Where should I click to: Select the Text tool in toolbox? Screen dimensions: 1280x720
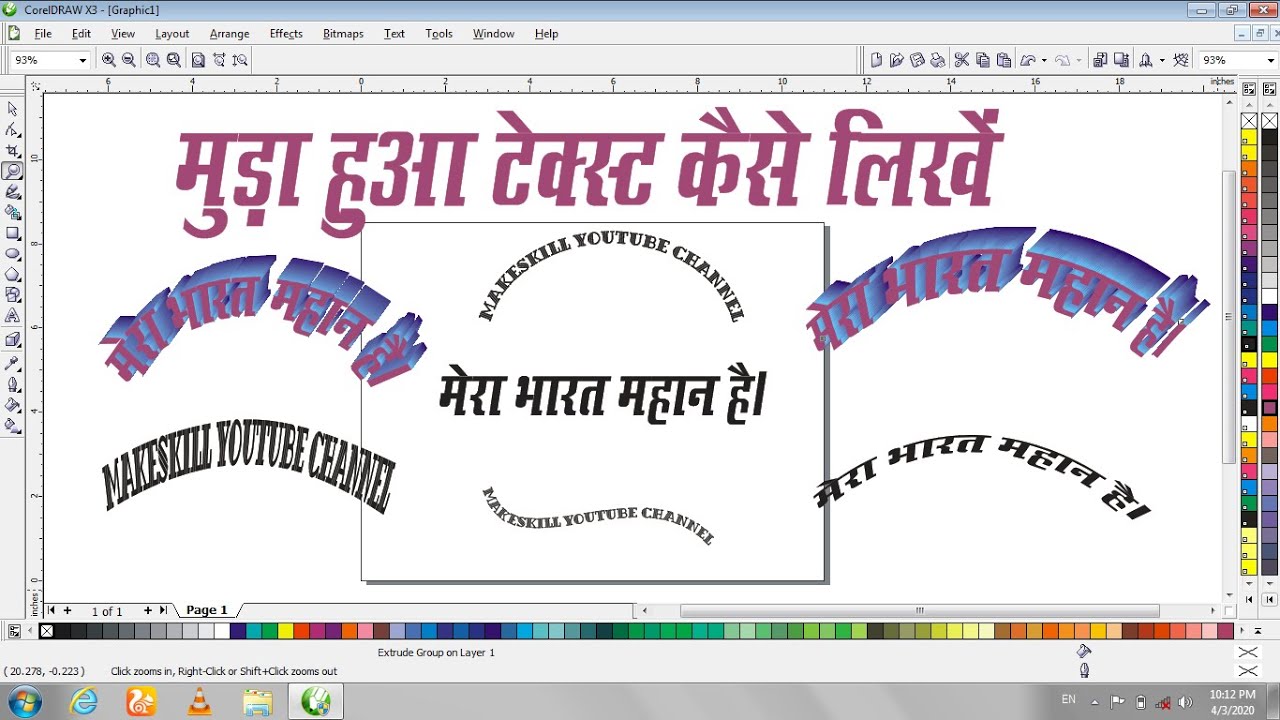click(x=12, y=316)
